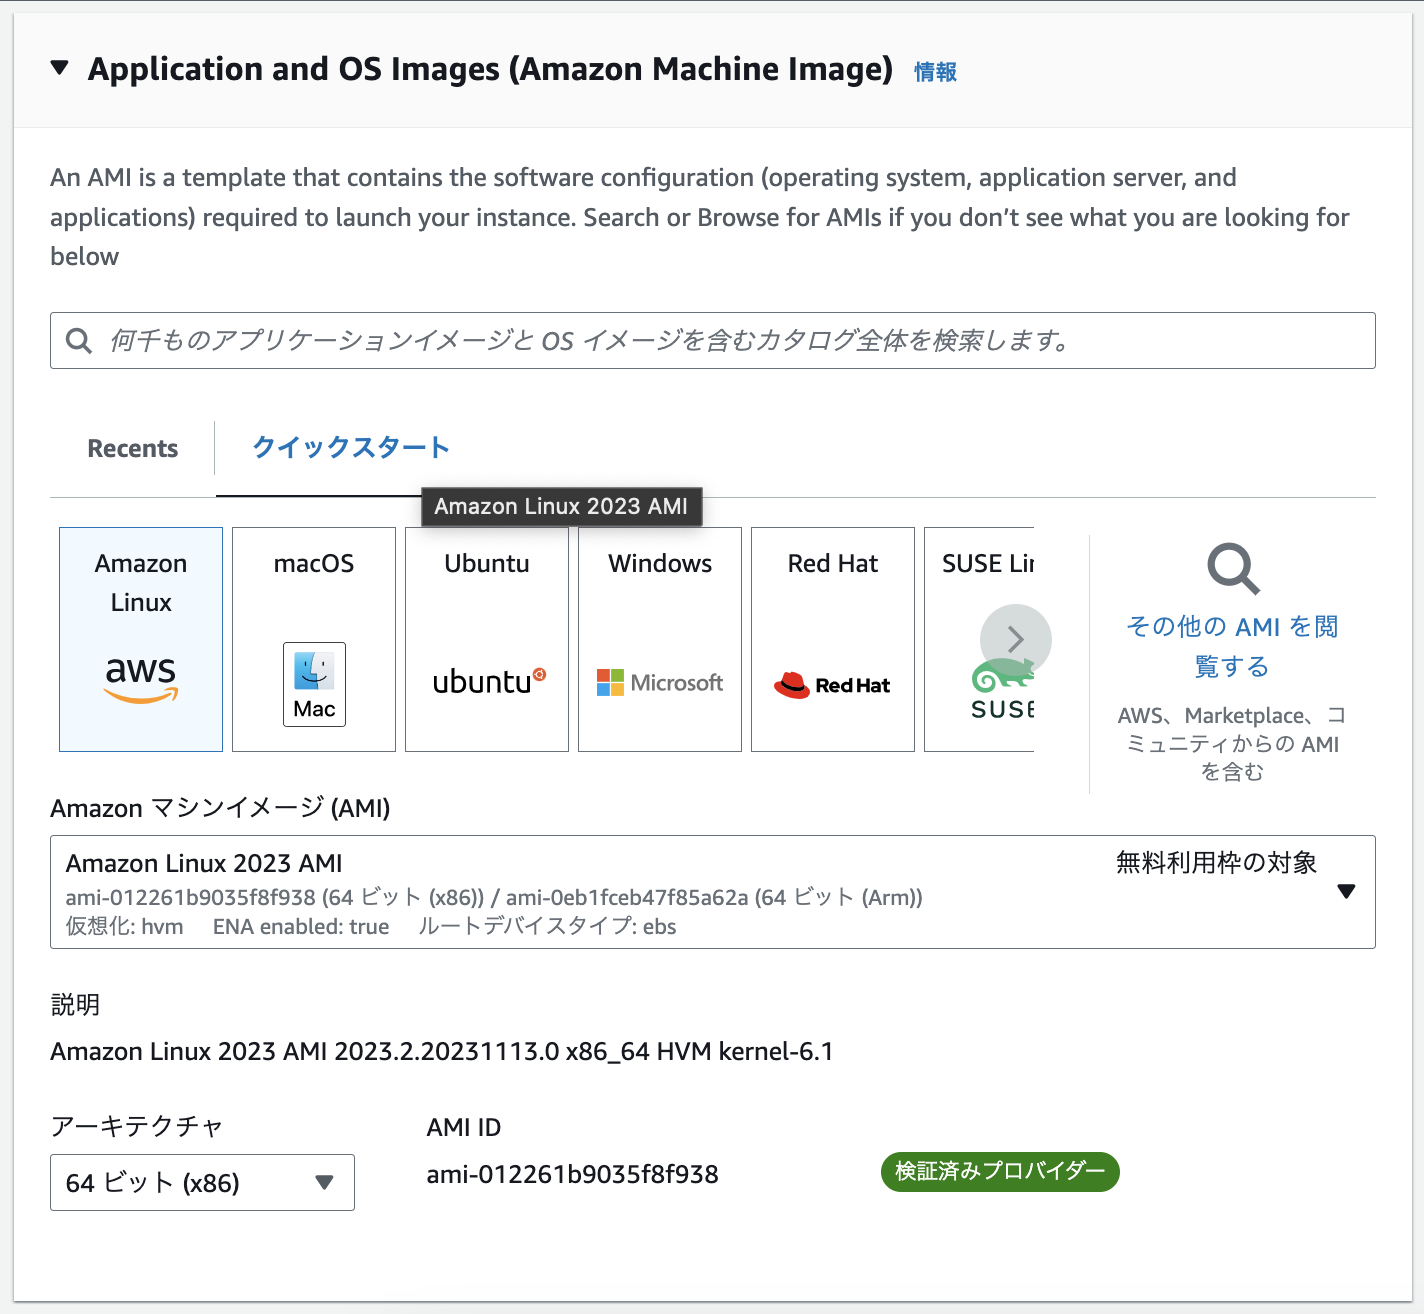
Task: Select the Amazon Linux AMI card
Action: coord(141,640)
